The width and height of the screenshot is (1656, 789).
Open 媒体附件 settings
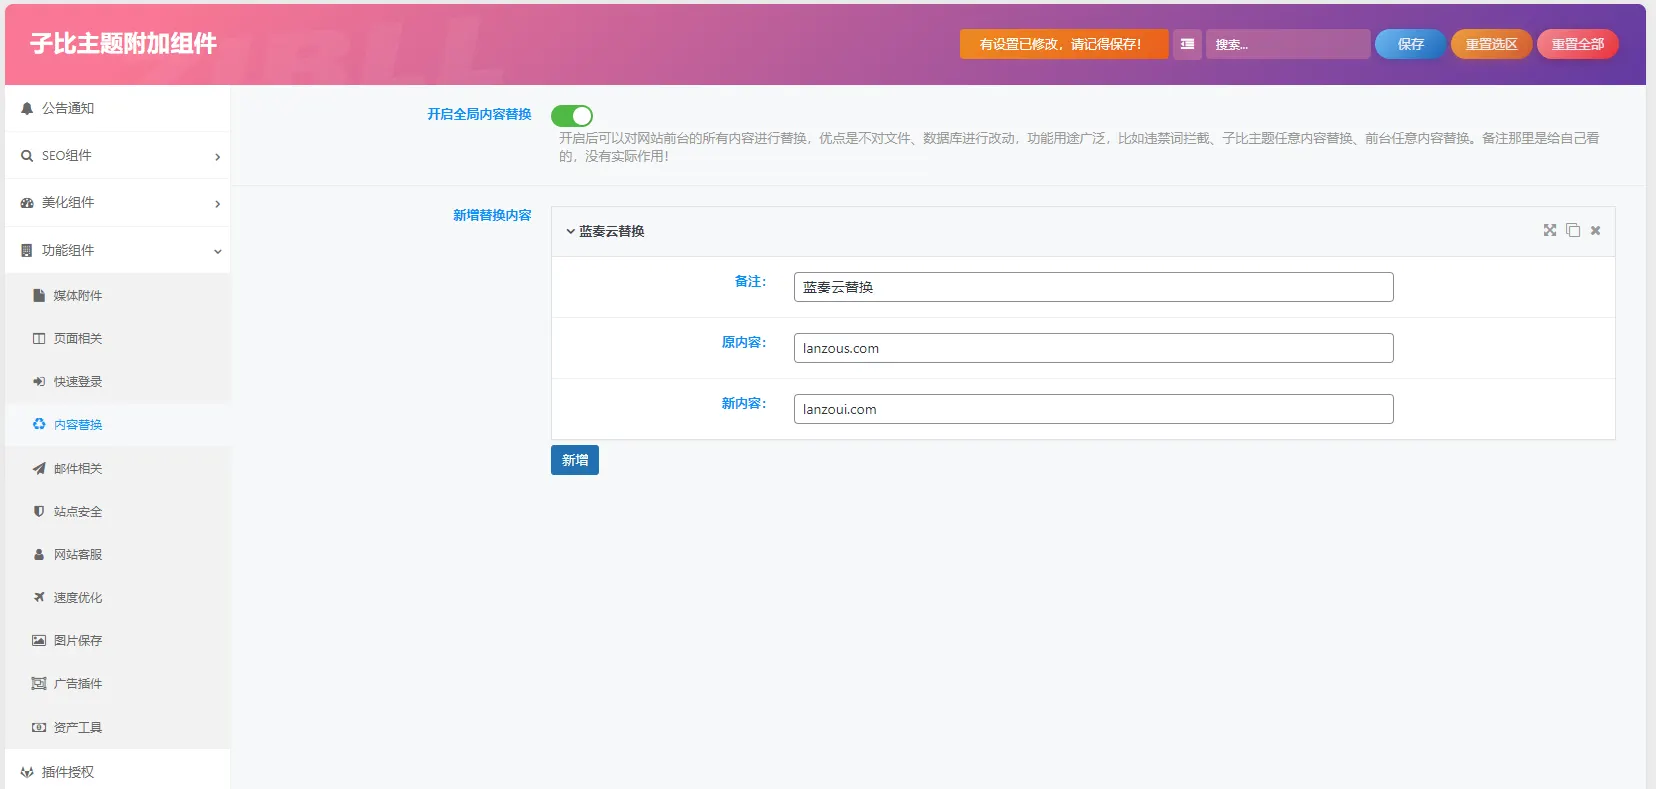click(118, 296)
